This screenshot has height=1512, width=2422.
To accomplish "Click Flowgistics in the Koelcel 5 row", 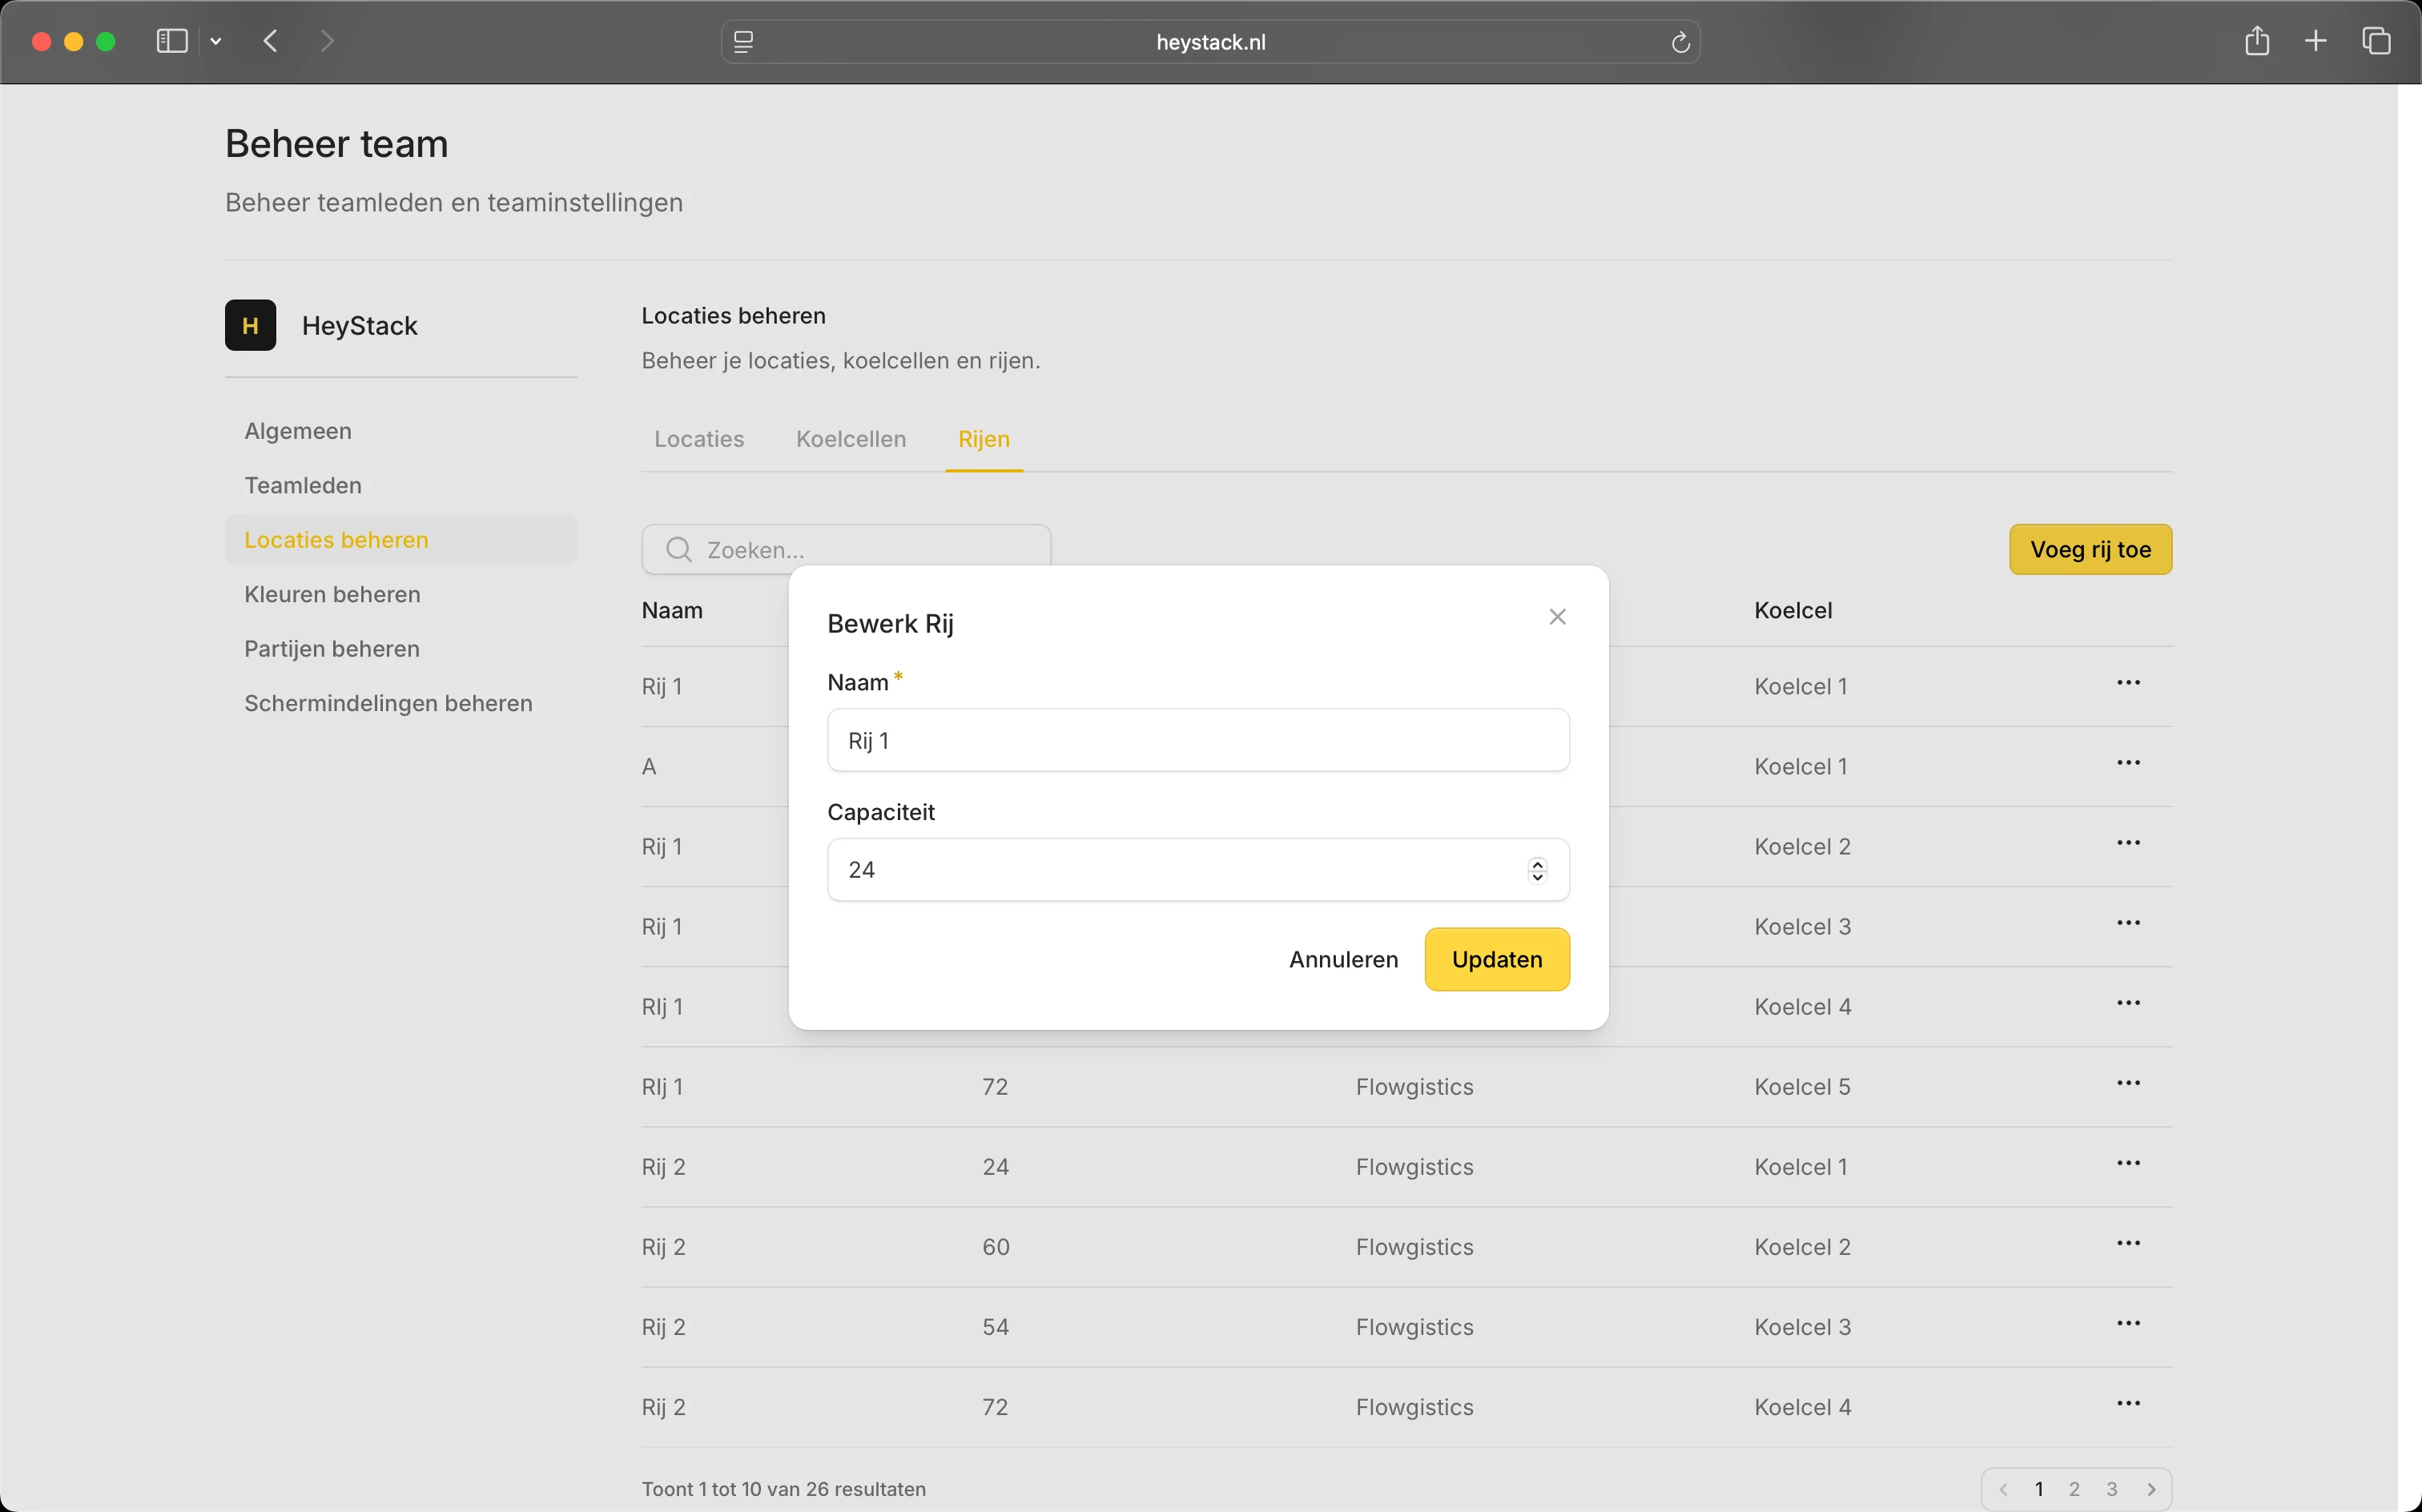I will pos(1414,1087).
